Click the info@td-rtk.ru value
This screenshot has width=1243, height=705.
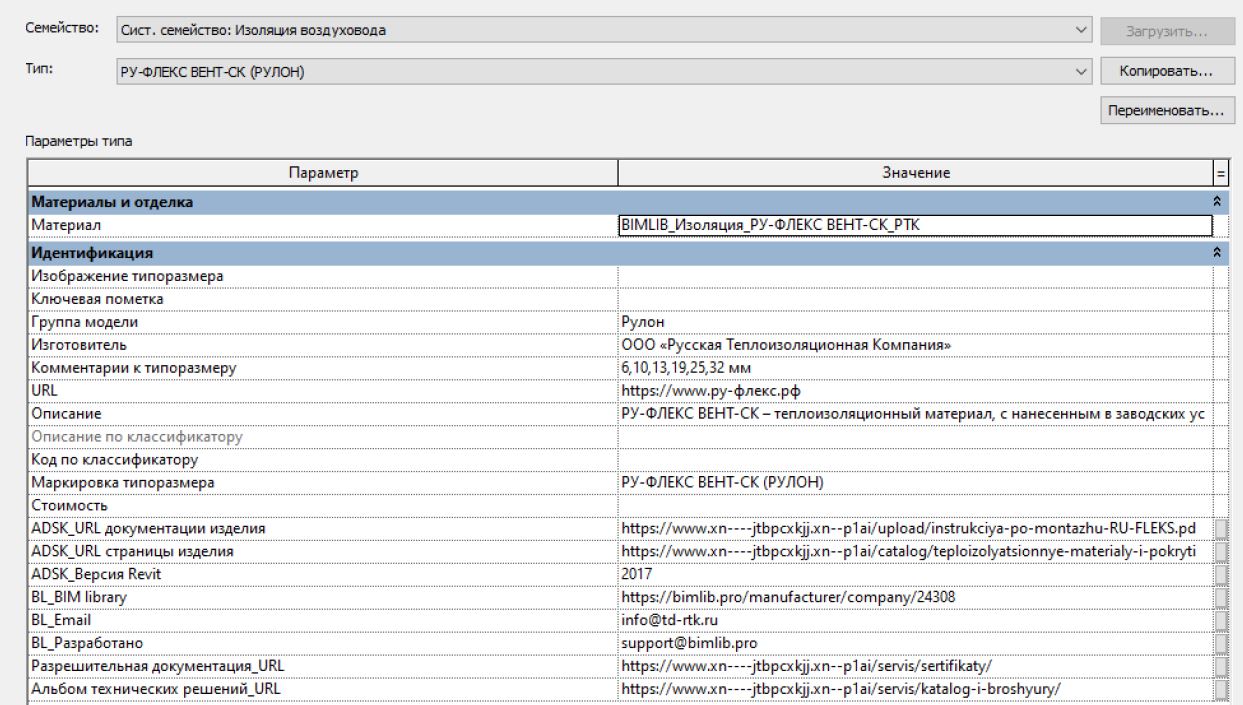point(669,622)
